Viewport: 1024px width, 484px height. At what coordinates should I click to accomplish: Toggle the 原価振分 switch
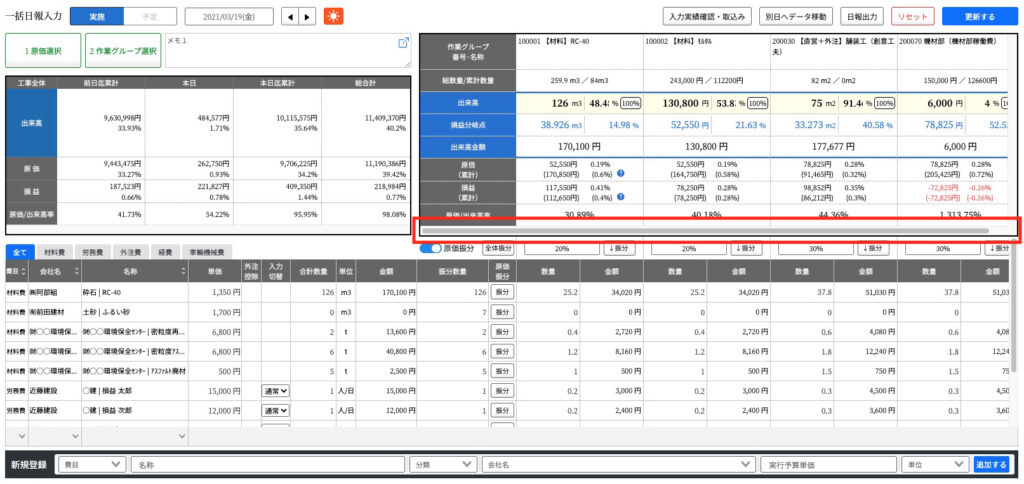point(430,248)
